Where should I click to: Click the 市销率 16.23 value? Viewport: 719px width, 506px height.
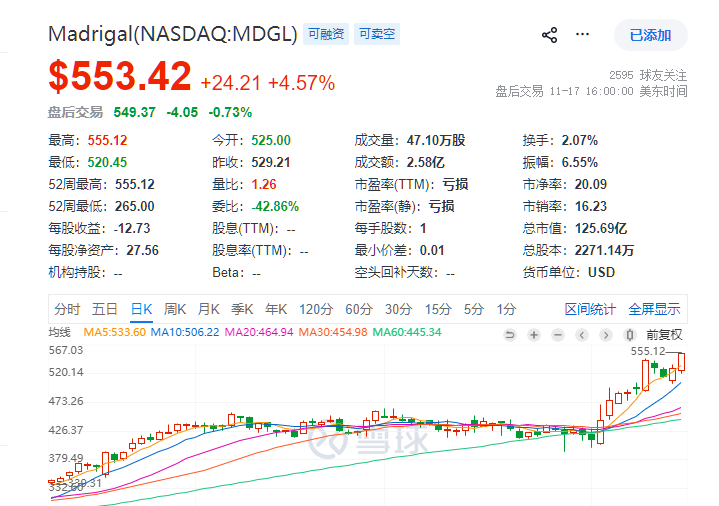click(x=591, y=206)
